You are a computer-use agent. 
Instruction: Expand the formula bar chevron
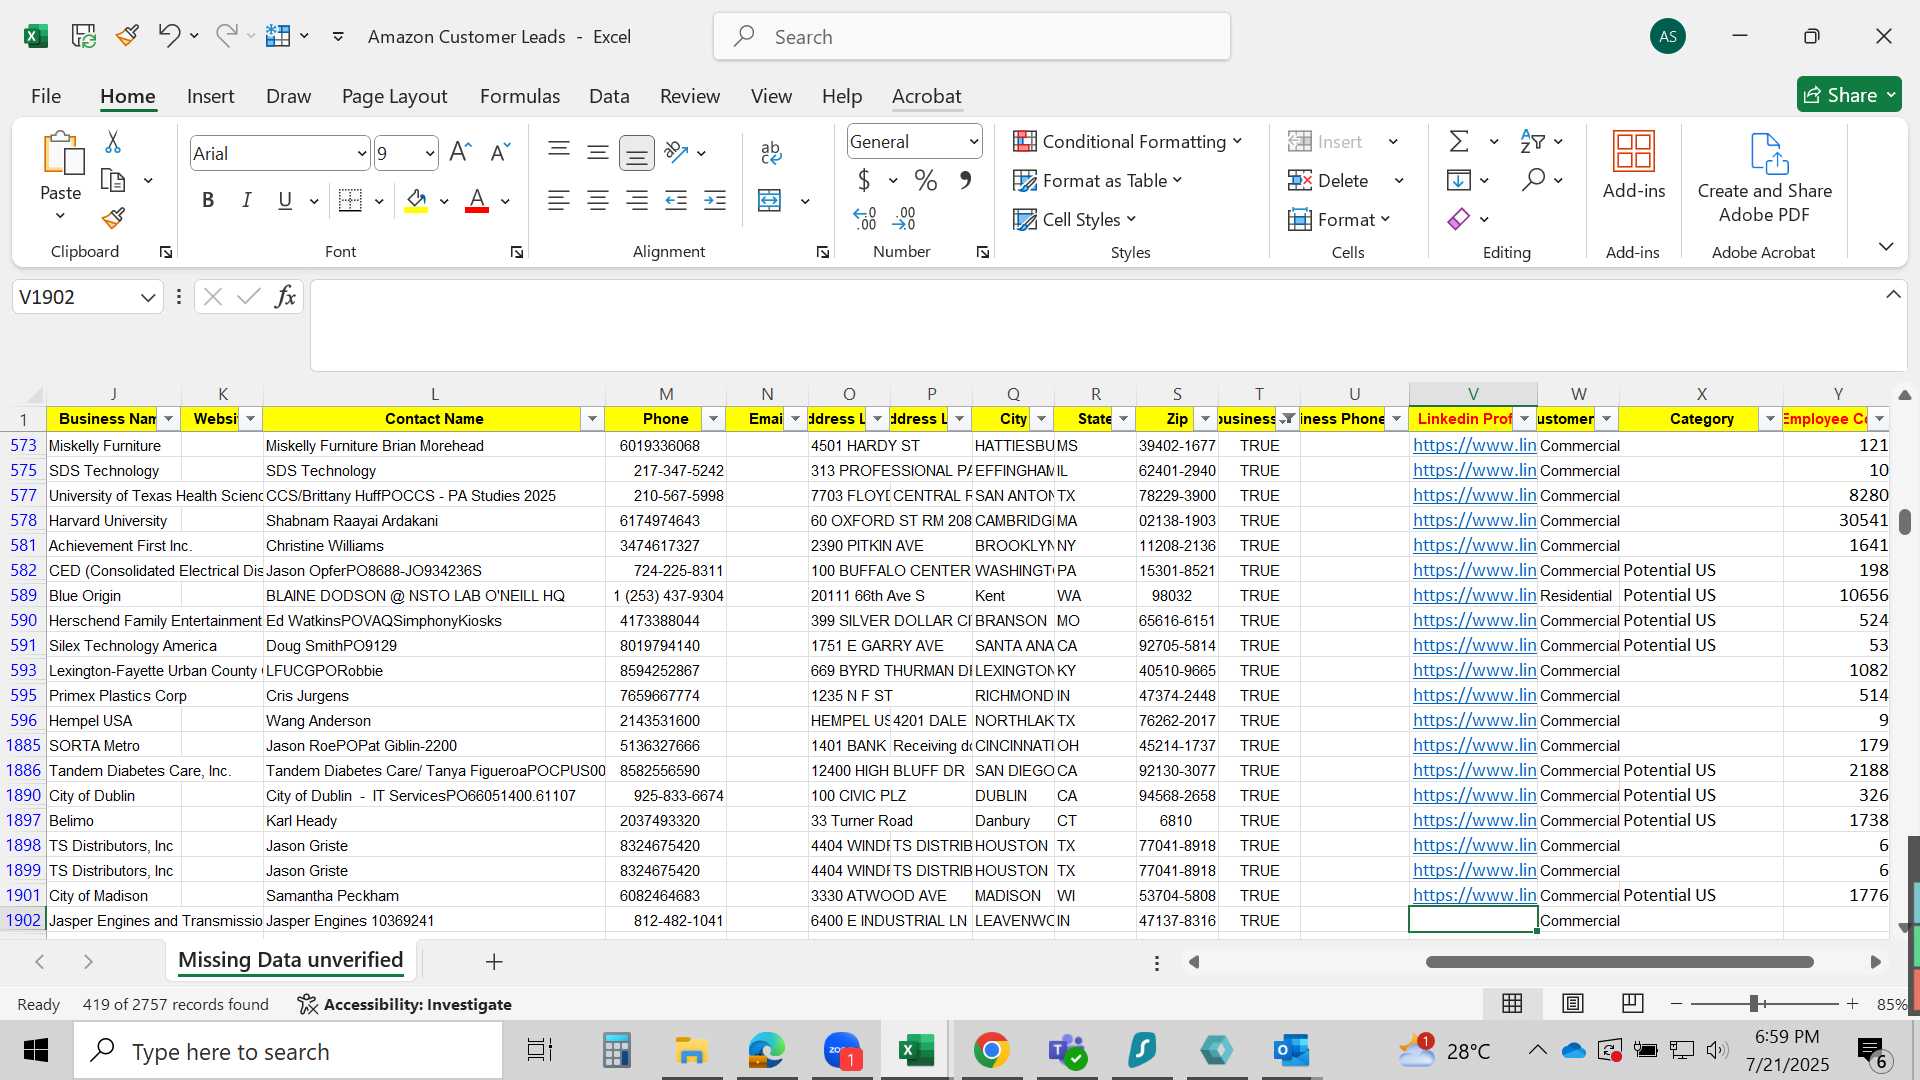pos(1893,294)
